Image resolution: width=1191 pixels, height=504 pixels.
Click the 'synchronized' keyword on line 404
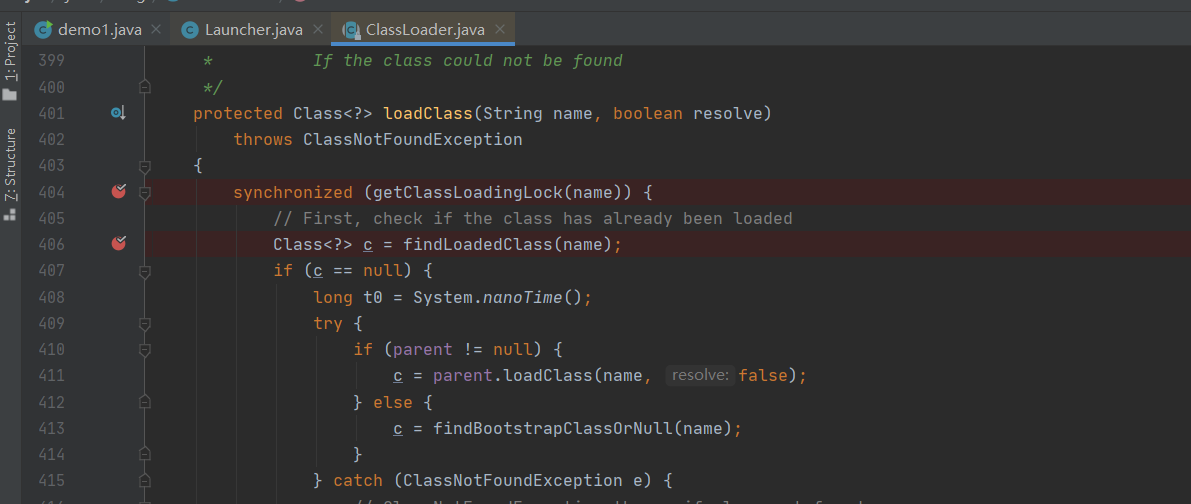click(x=293, y=193)
